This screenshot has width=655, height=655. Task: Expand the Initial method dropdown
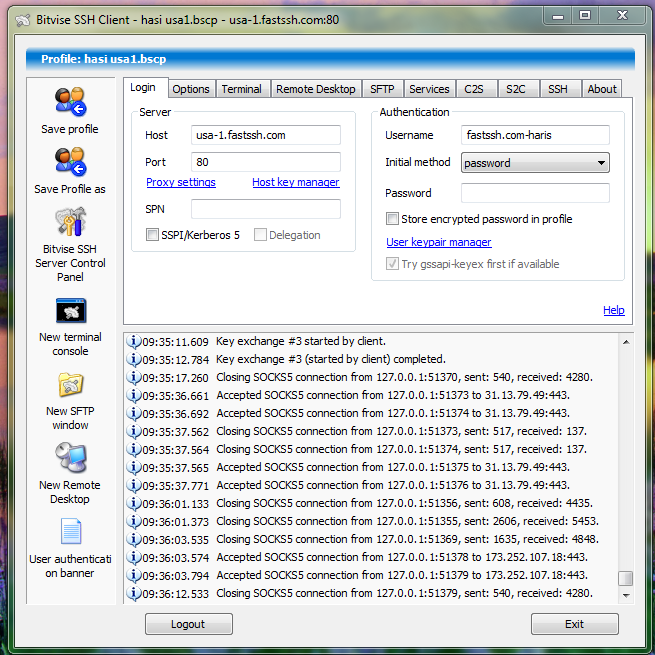[x=600, y=163]
